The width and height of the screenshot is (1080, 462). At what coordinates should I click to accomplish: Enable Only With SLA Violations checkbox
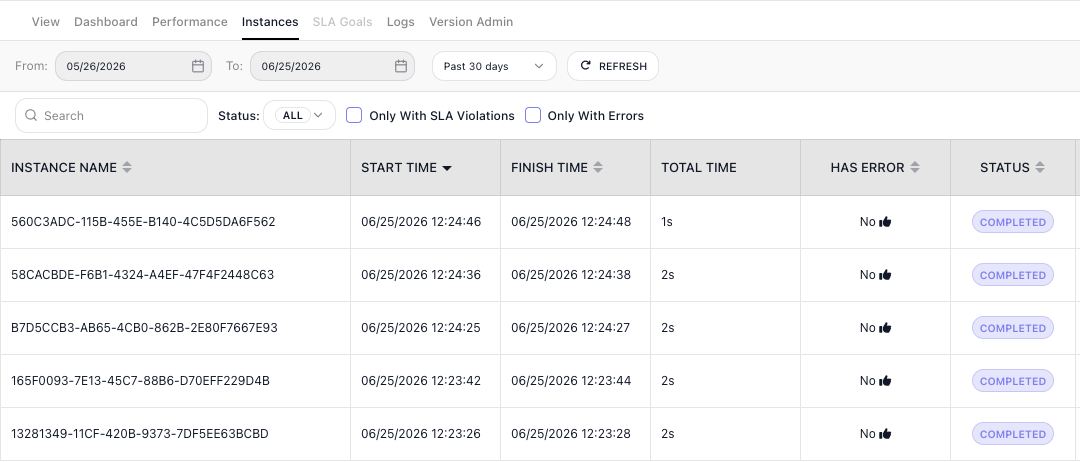(x=354, y=116)
